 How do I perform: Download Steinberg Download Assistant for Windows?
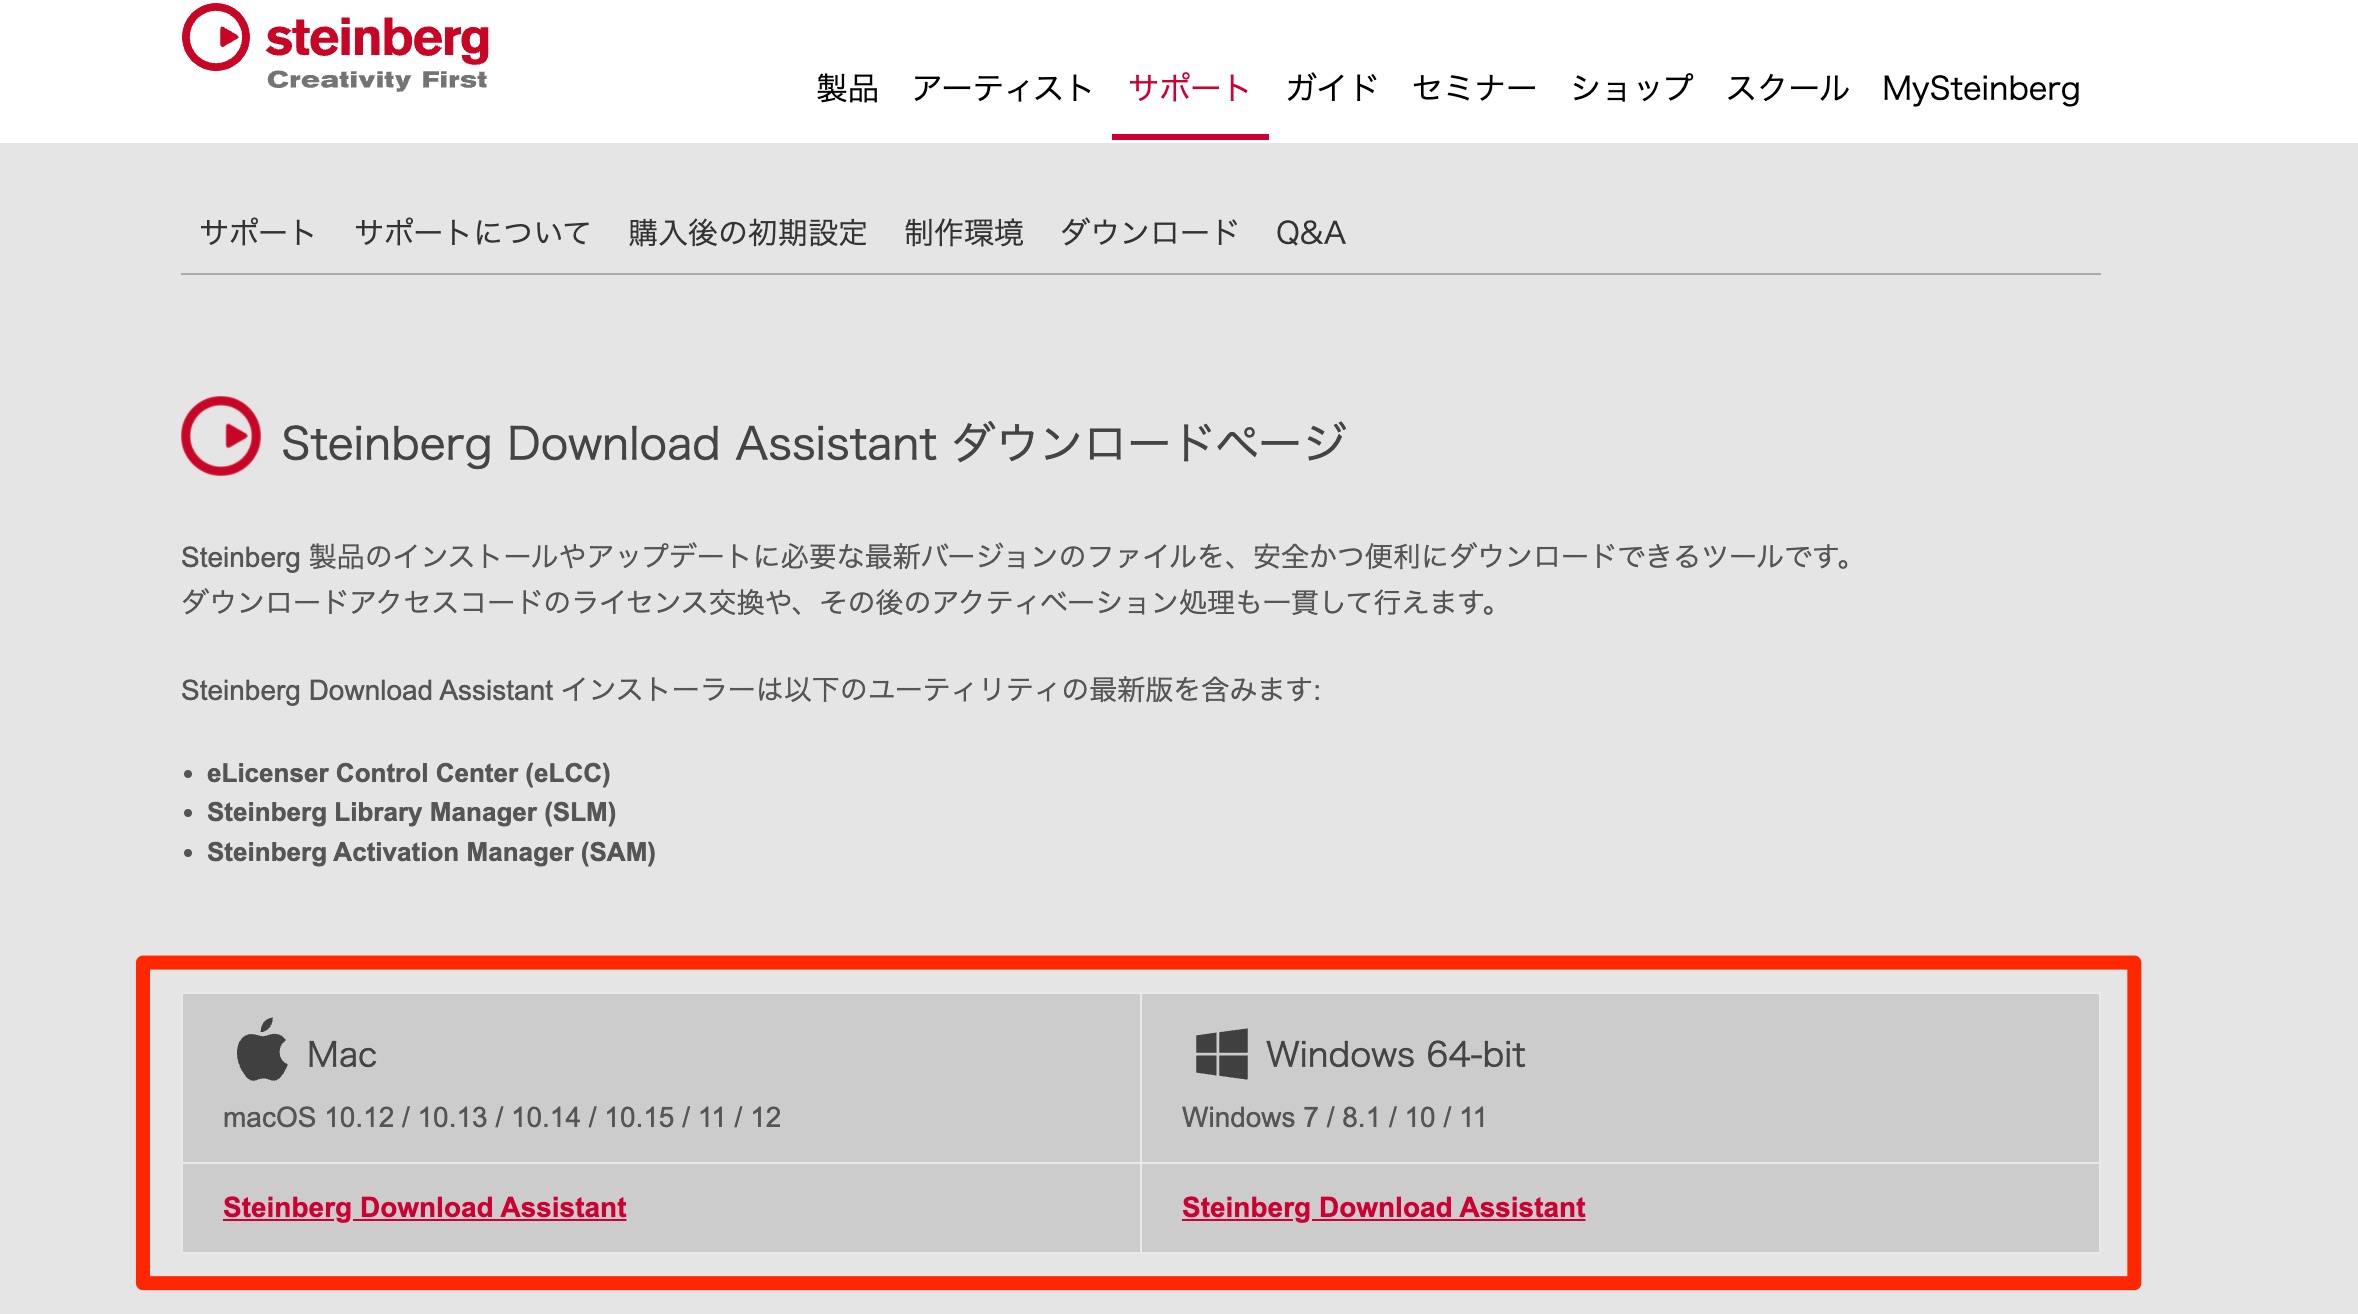point(1383,1207)
